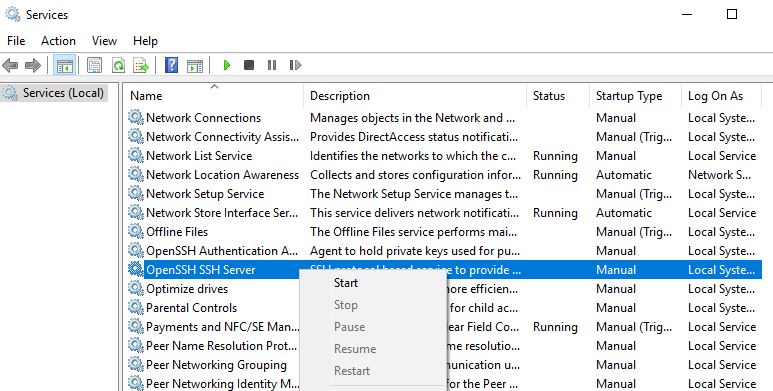
Task: Click the Refresh toolbar icon
Action: 118,65
